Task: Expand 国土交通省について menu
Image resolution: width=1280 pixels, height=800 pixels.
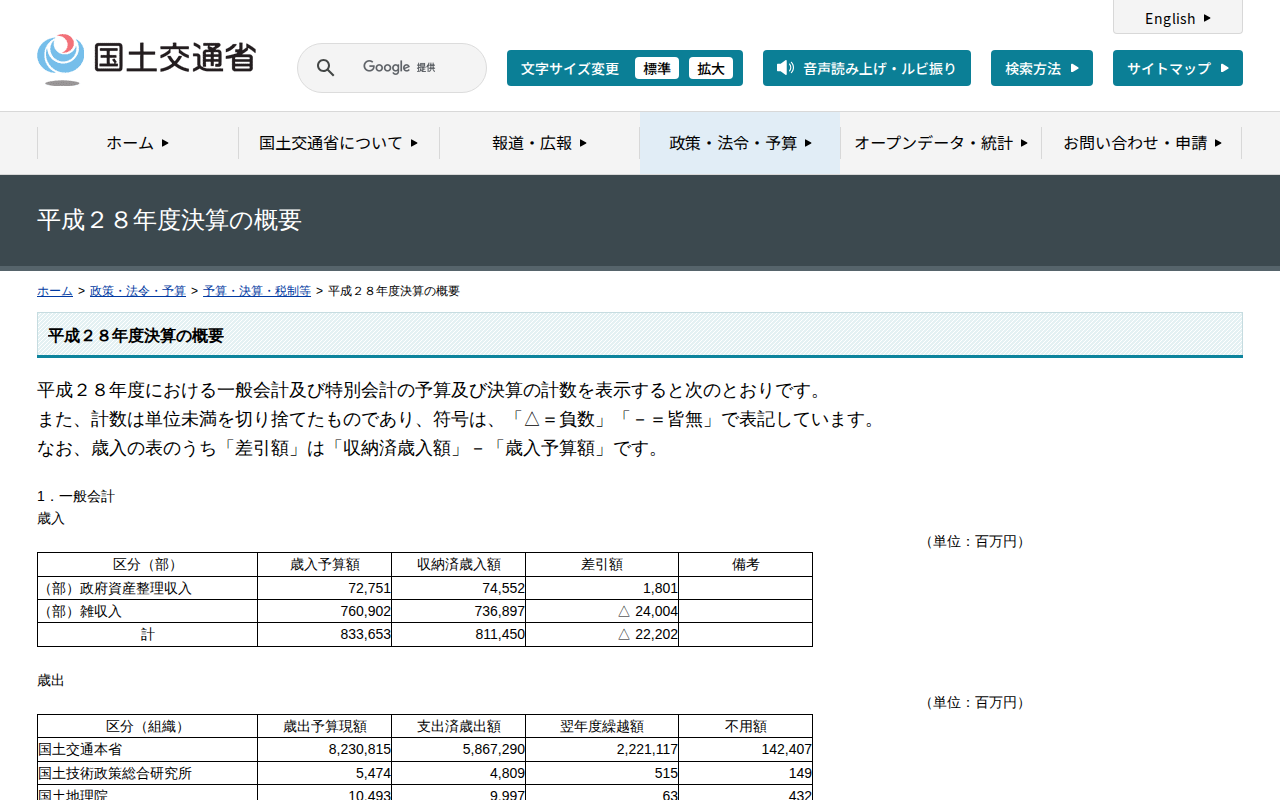Action: pos(338,143)
